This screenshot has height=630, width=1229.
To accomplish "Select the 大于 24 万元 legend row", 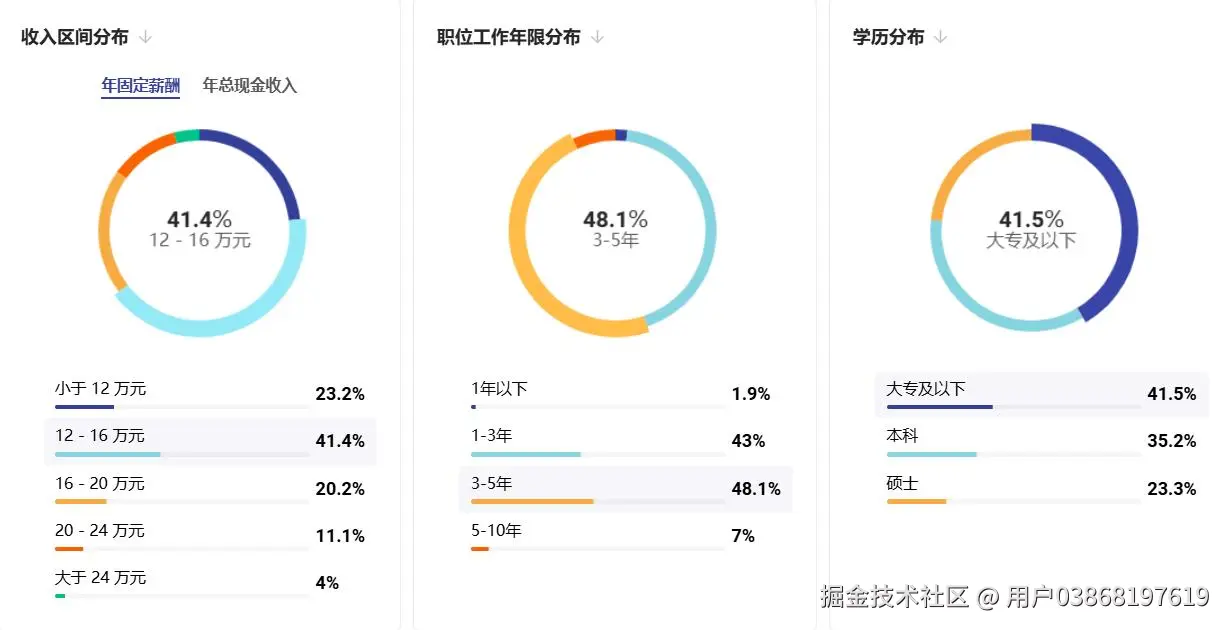I will click(x=210, y=583).
